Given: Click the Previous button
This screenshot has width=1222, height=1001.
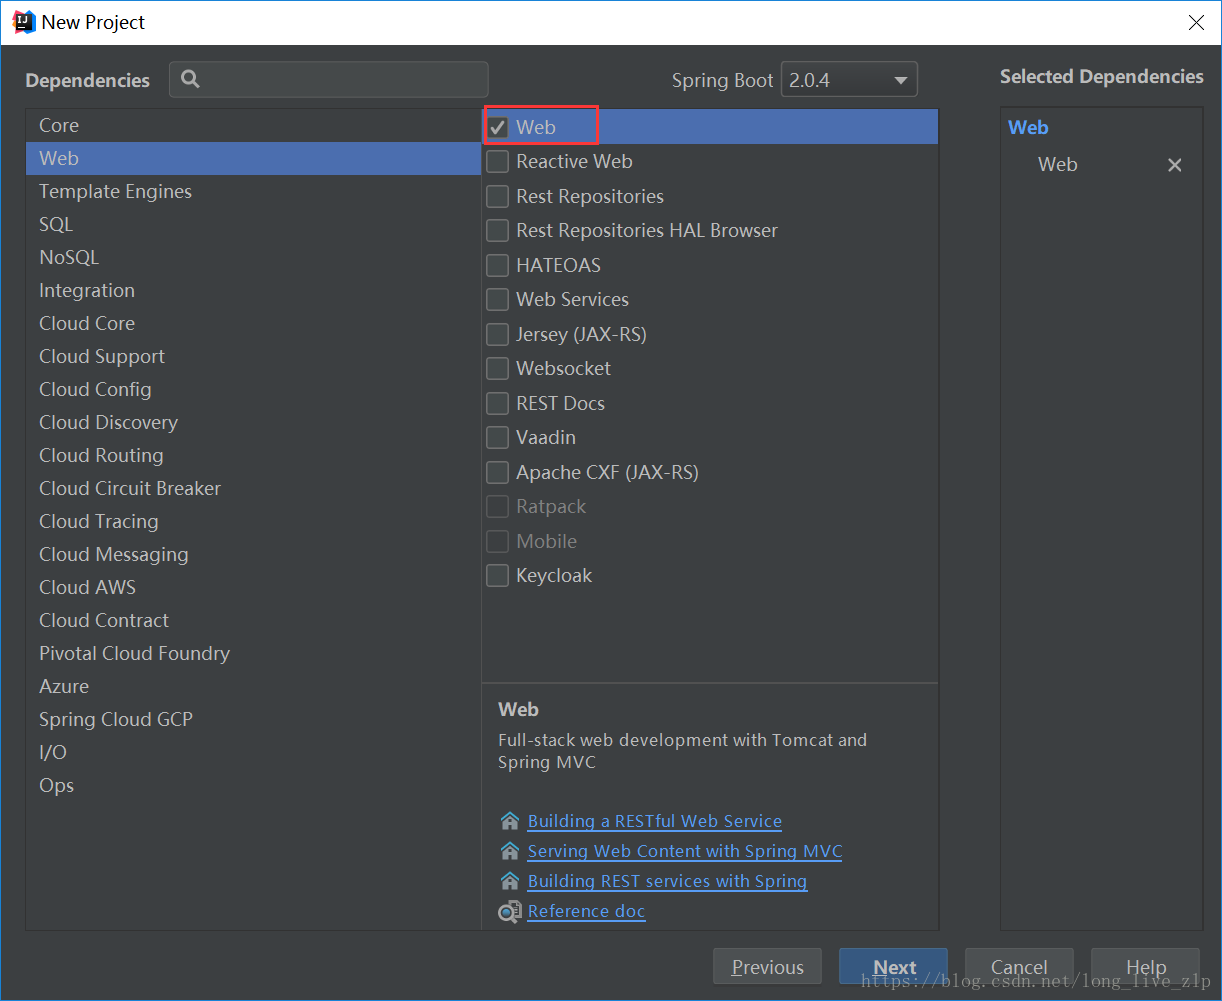Looking at the screenshot, I should tap(767, 967).
